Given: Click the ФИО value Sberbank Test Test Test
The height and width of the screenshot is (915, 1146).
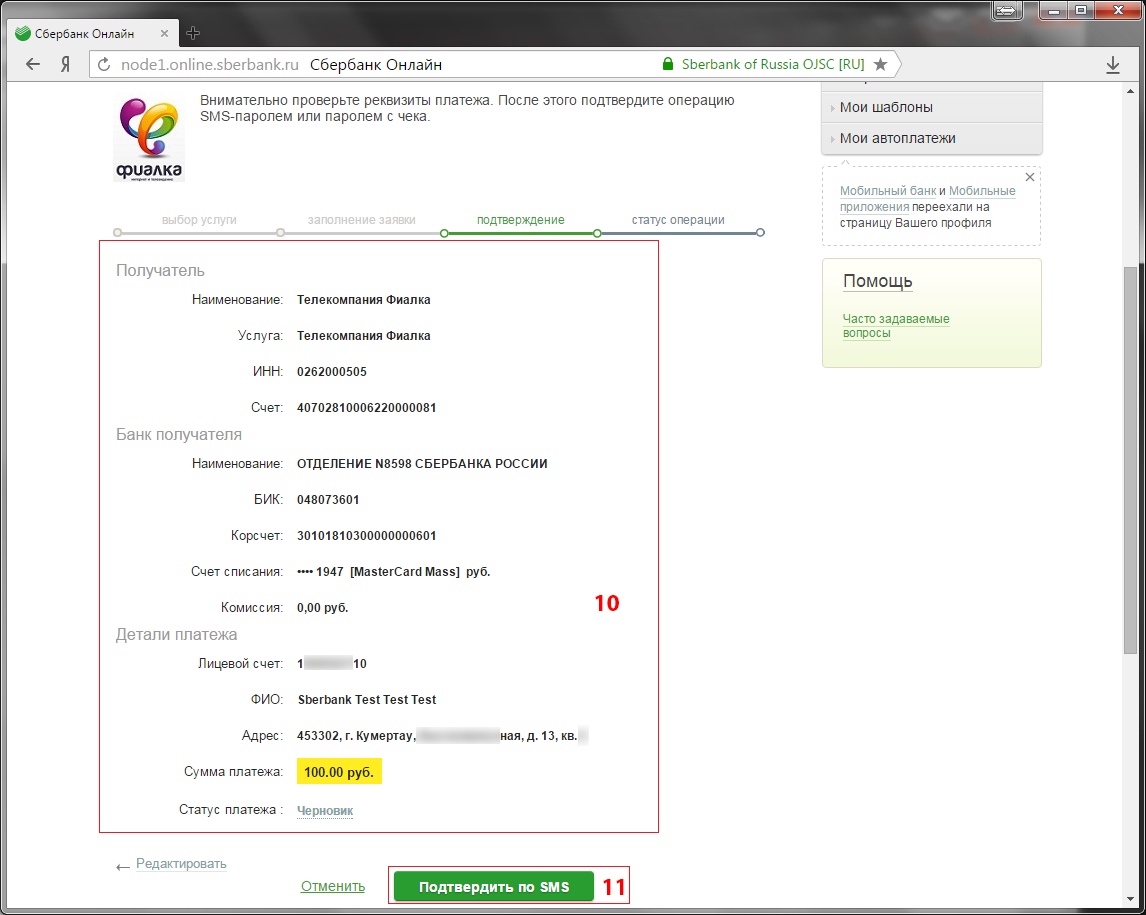Looking at the screenshot, I should click(x=367, y=700).
